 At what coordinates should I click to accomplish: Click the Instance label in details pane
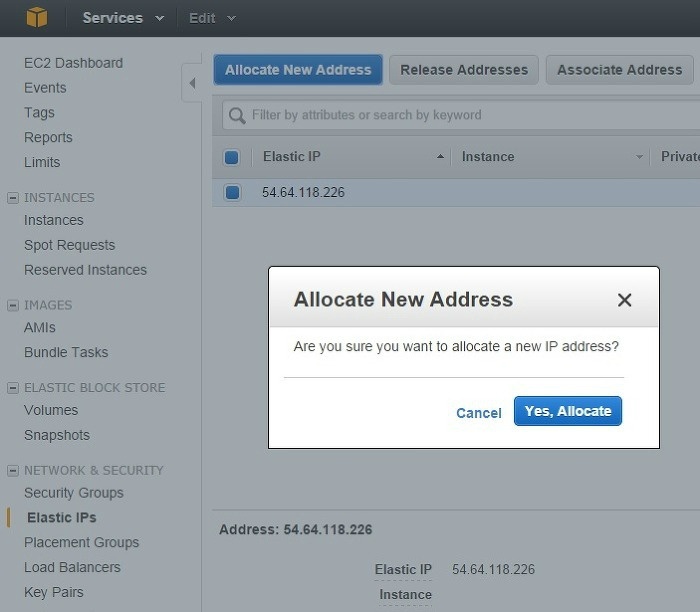coord(405,595)
